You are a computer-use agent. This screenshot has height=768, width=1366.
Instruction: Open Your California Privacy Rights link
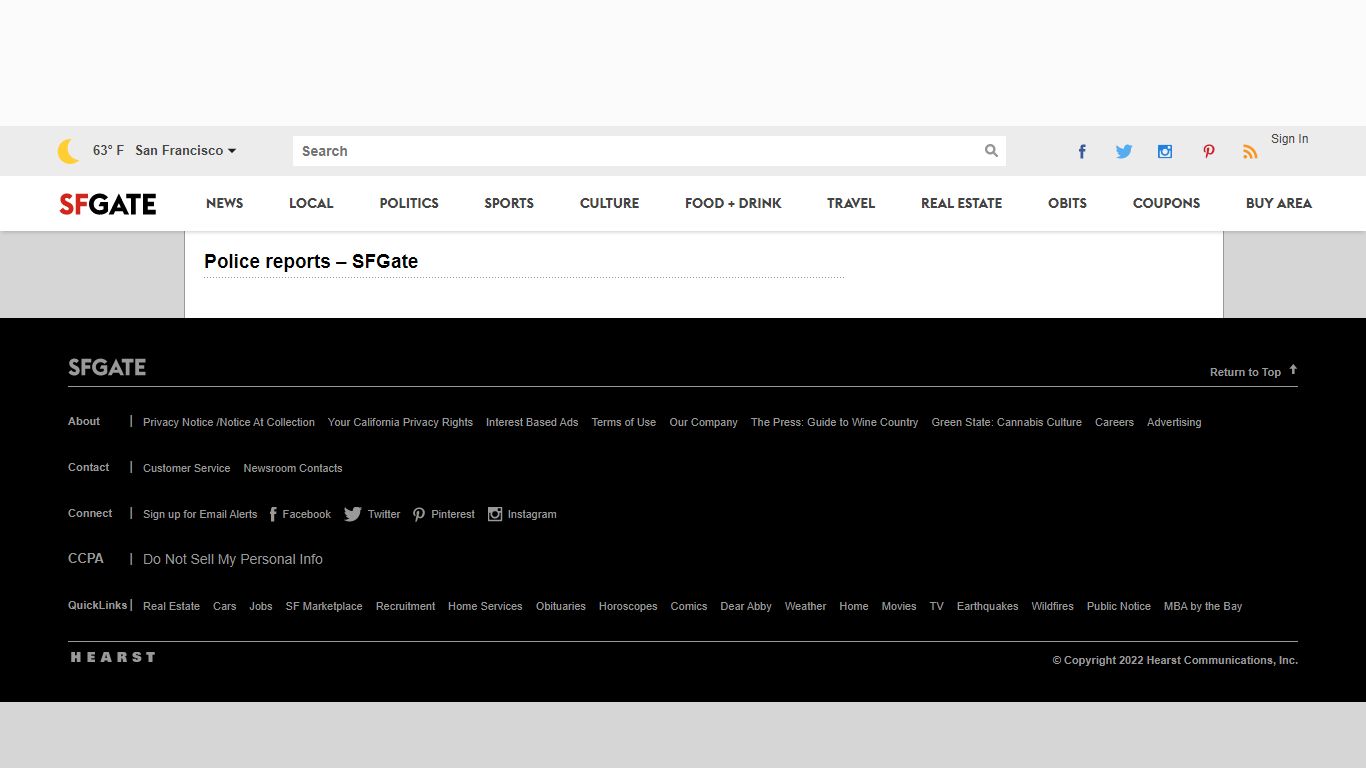(x=400, y=422)
